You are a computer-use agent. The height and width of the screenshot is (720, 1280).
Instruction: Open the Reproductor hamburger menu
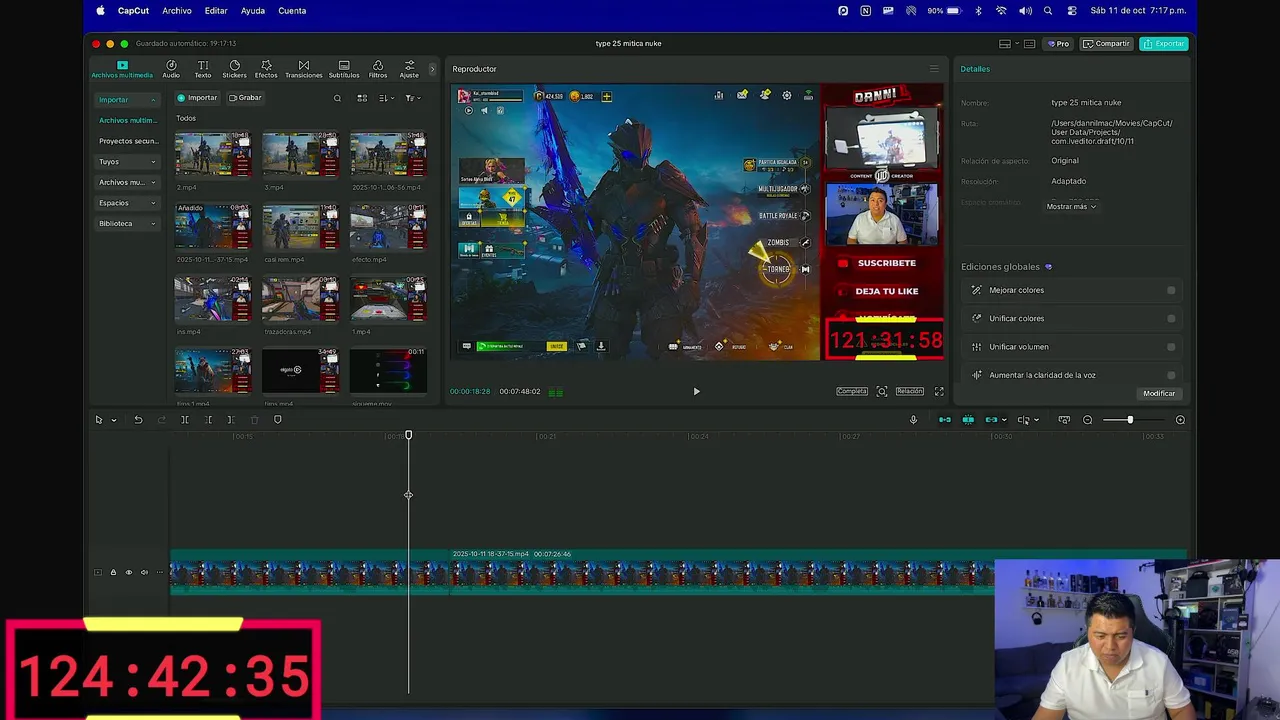pos(934,69)
